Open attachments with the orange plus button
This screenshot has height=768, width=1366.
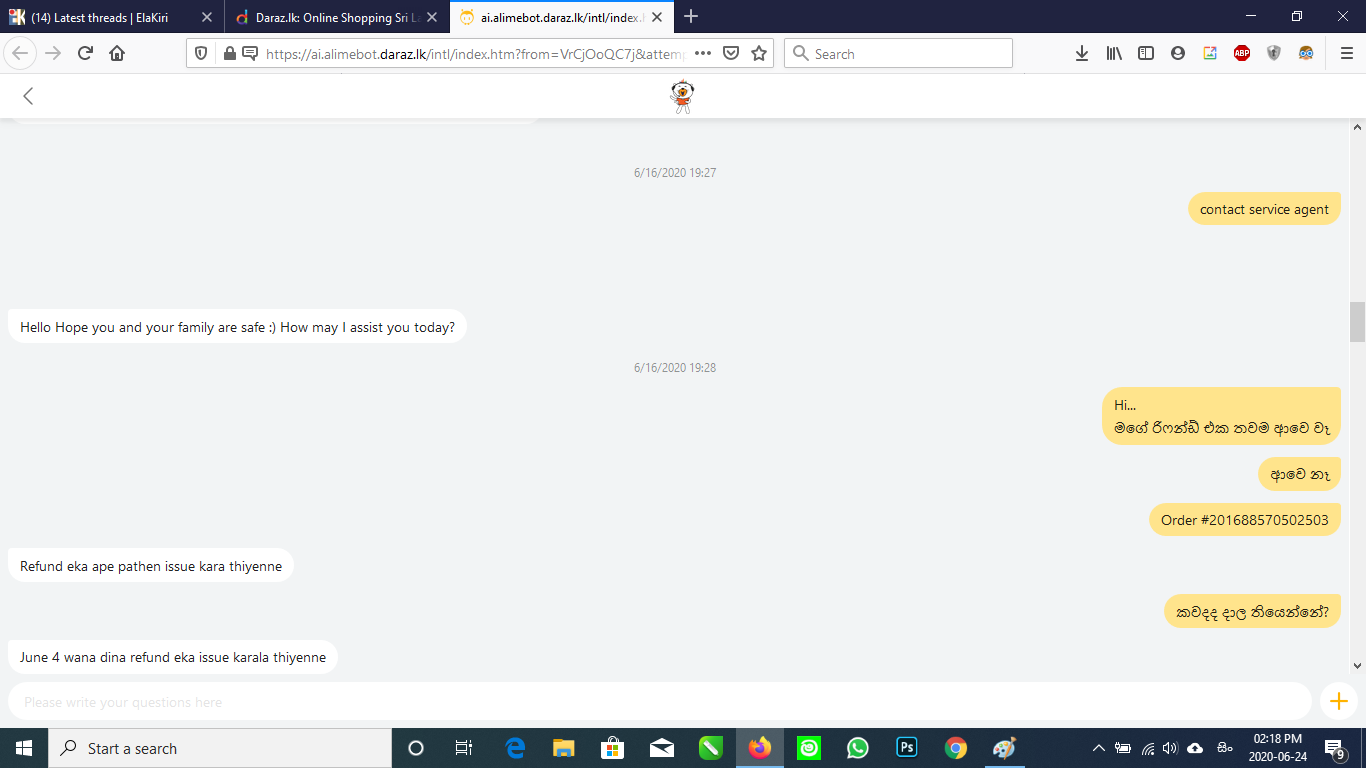tap(1339, 702)
